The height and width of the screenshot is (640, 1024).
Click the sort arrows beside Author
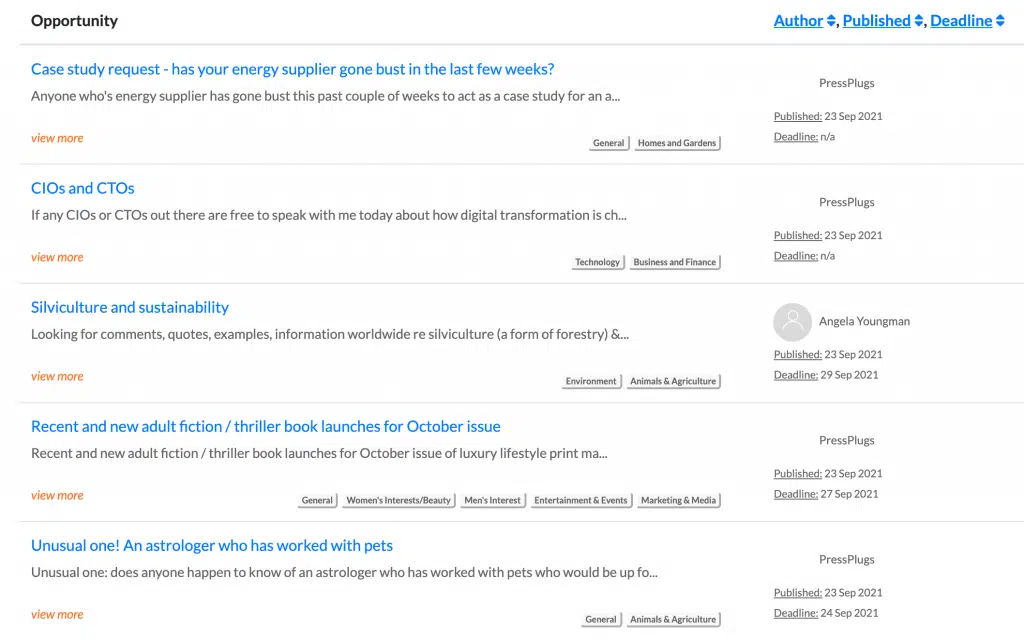(x=831, y=21)
